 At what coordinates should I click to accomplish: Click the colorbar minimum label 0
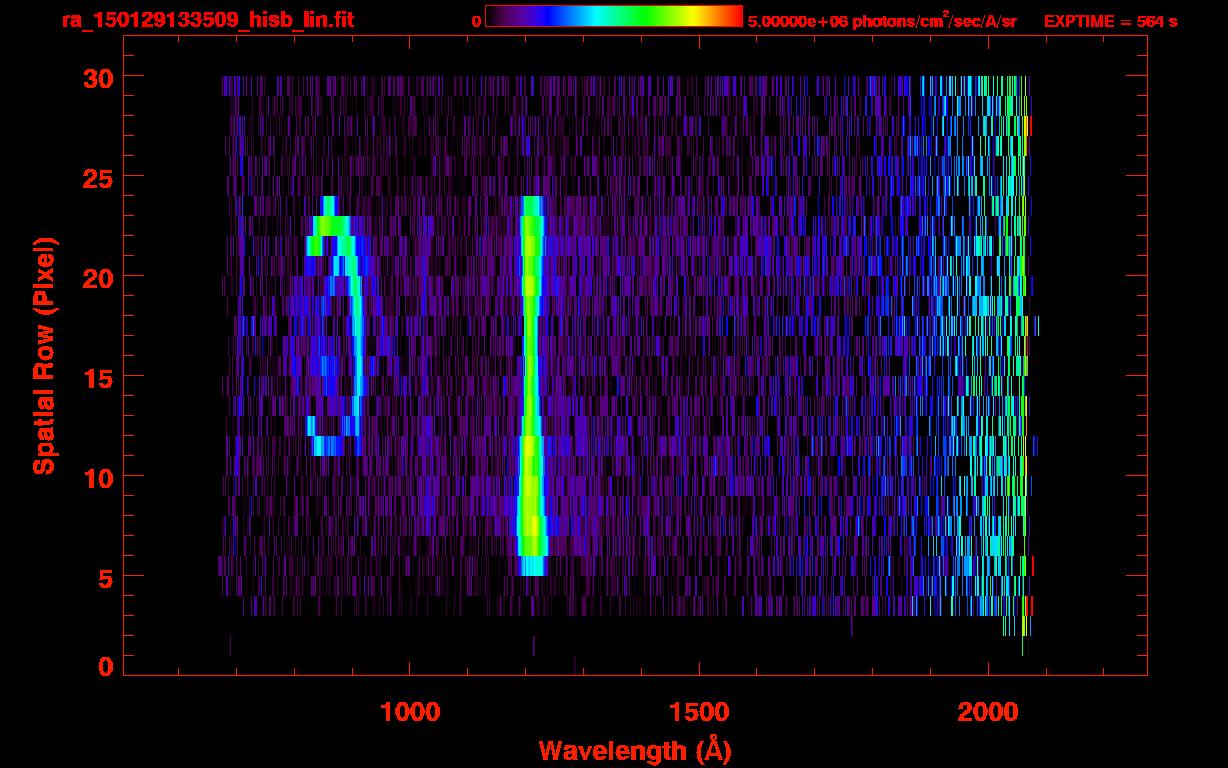pyautogui.click(x=476, y=20)
